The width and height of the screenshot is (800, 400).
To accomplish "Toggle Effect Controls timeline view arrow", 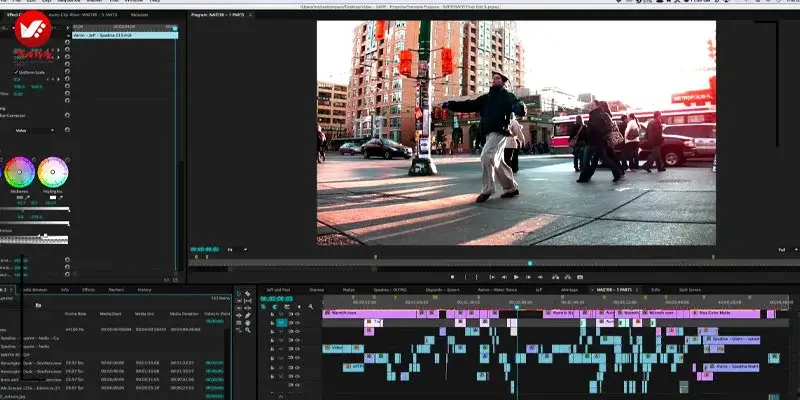I will click(x=68, y=28).
